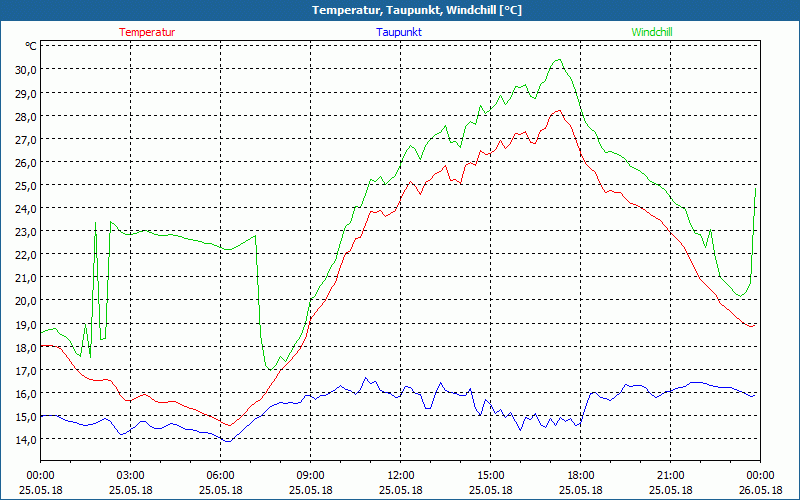
Task: Select the 28,0 y-axis value
Action: click(26, 116)
